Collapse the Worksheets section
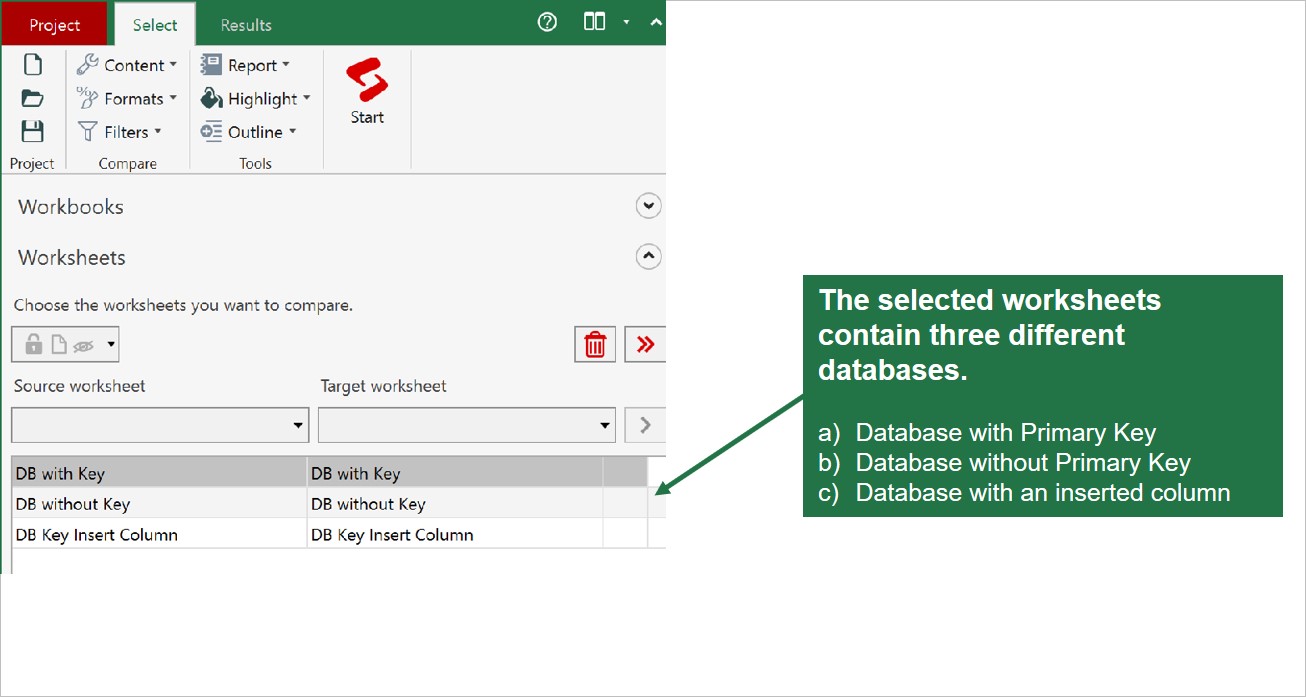 click(x=649, y=257)
